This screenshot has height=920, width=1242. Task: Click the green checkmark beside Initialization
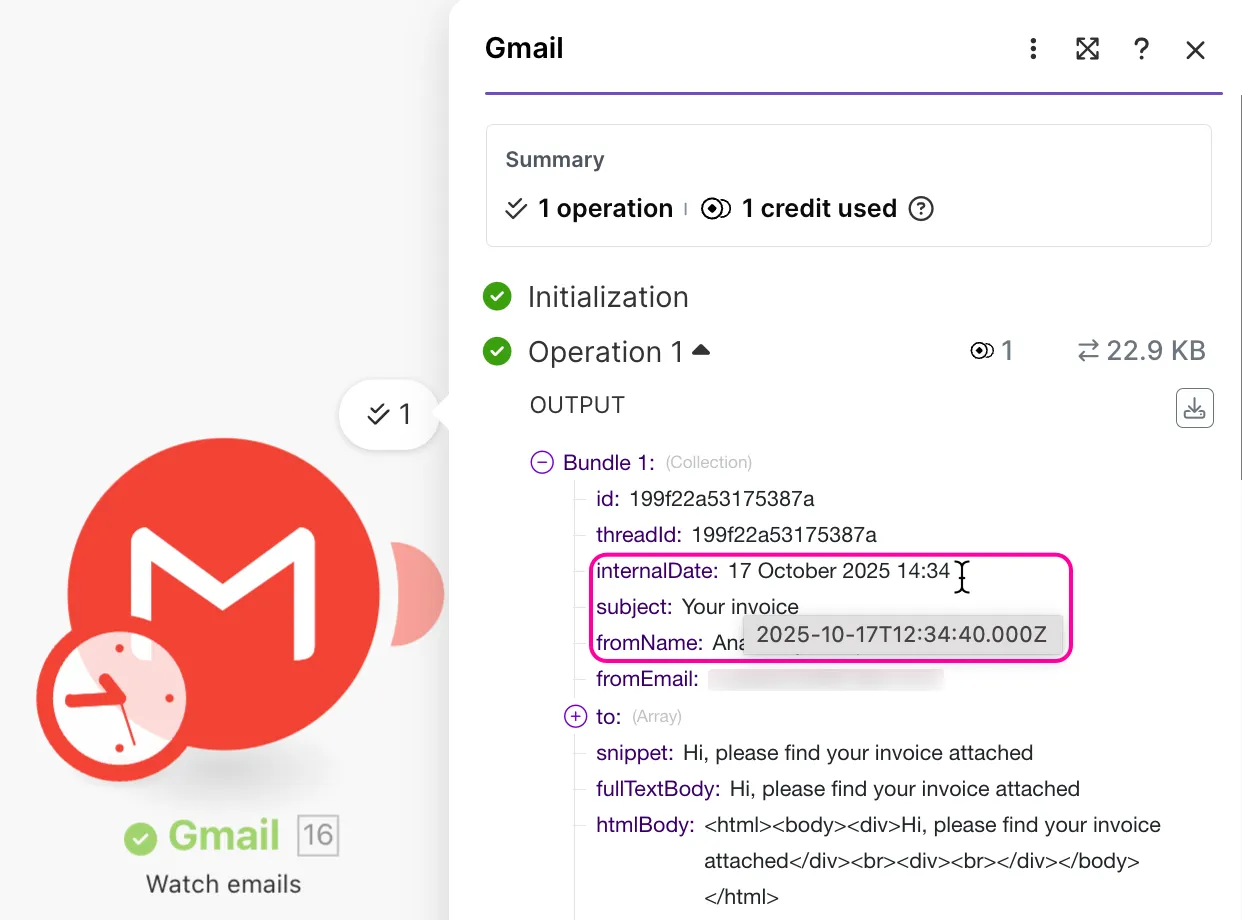(x=497, y=297)
